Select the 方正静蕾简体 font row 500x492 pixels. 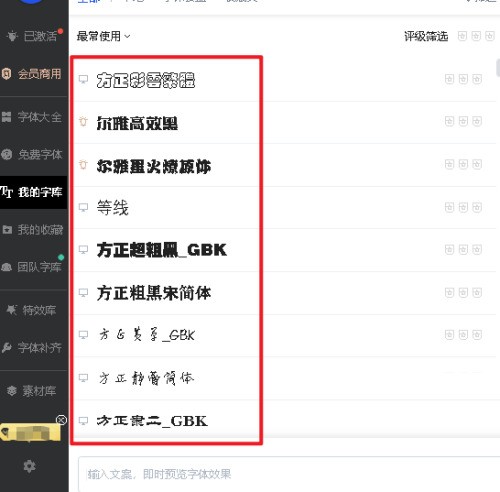coord(284,378)
